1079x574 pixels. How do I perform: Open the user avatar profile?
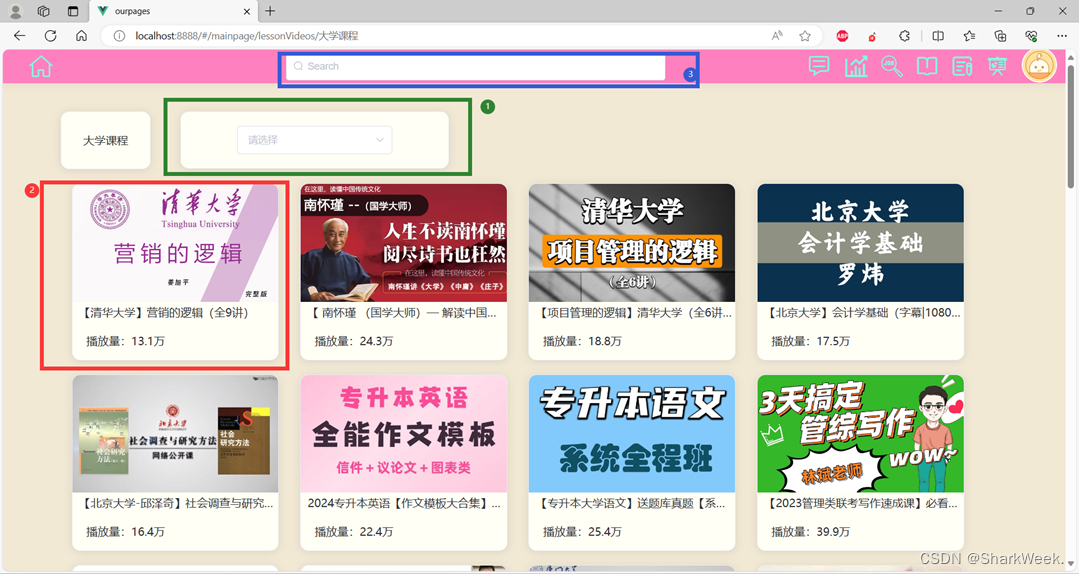point(1039,66)
